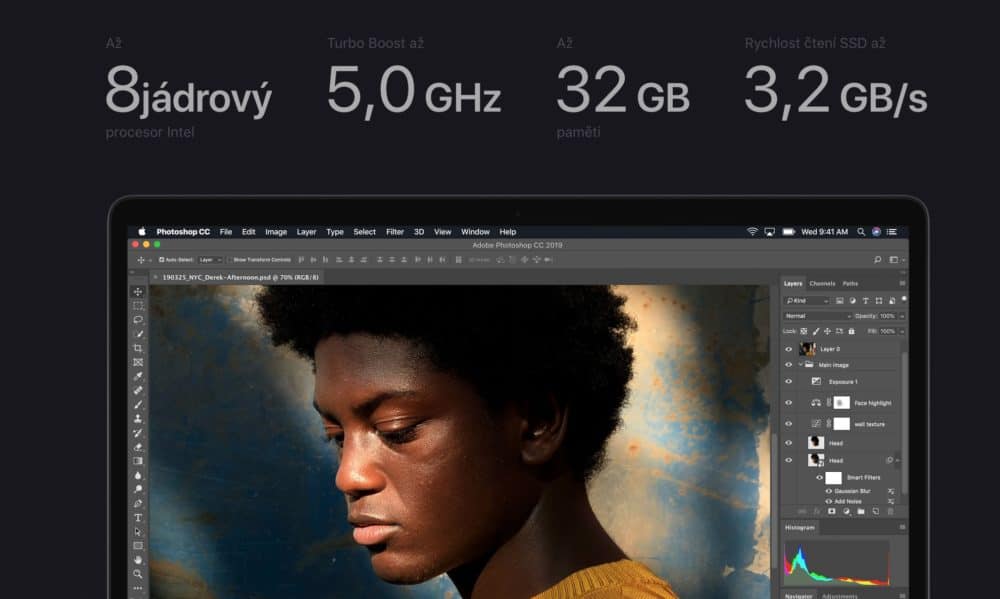
Task: Switch to the Paths tab
Action: click(x=850, y=283)
